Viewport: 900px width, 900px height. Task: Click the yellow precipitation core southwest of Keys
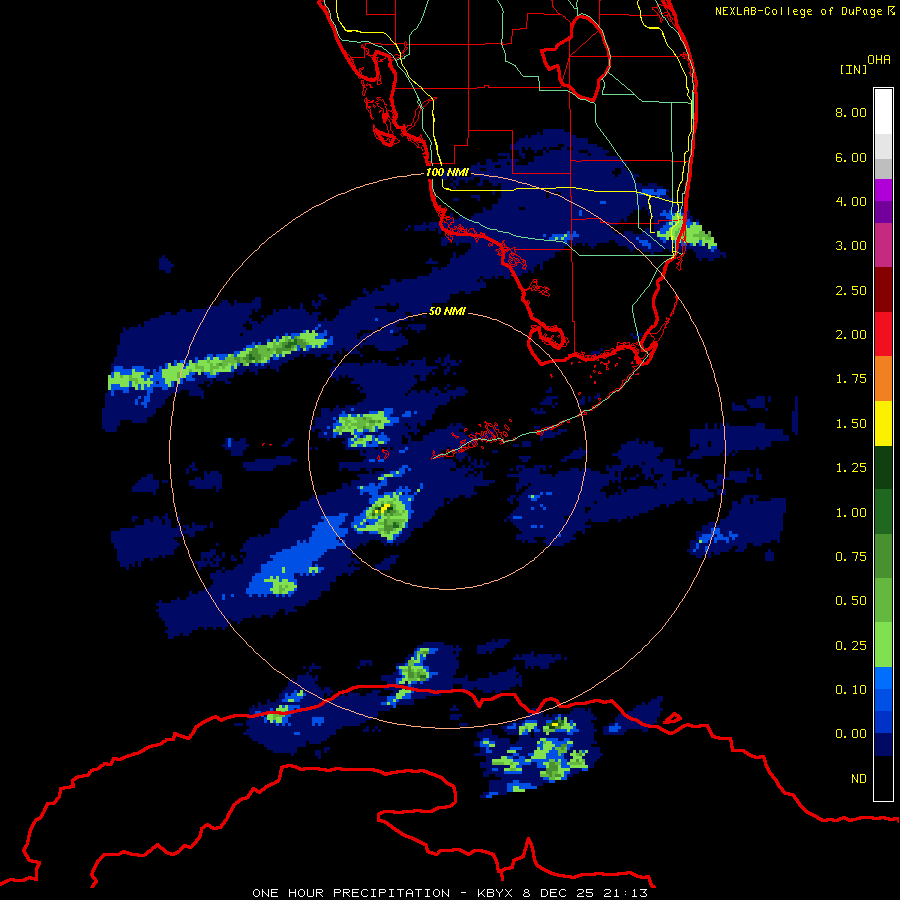385,507
